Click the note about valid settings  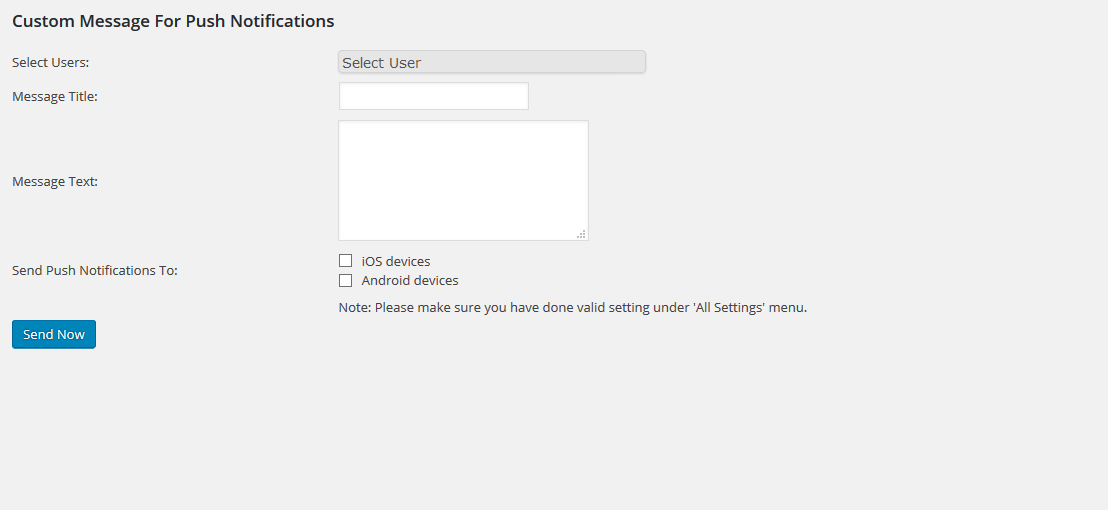(573, 308)
